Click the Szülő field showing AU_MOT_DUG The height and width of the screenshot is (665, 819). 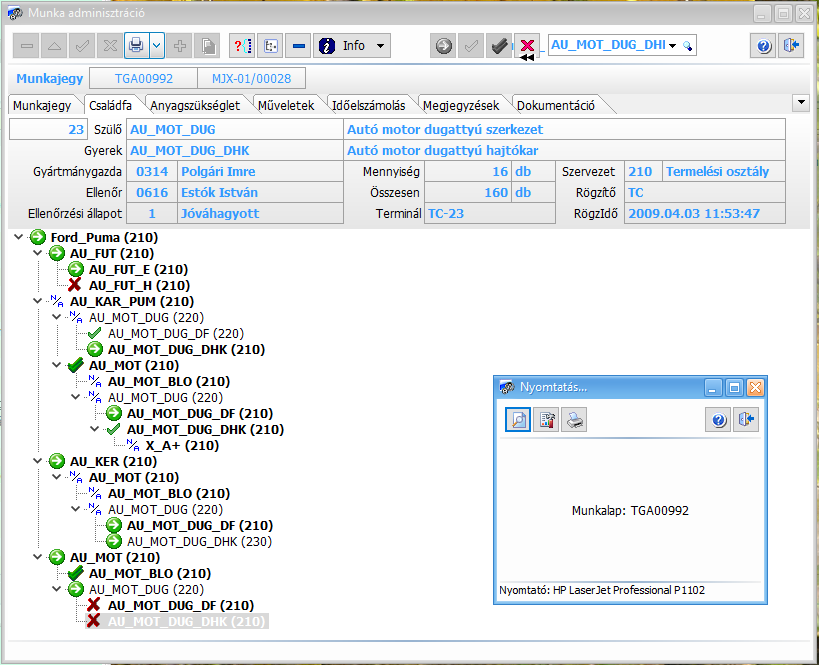235,130
